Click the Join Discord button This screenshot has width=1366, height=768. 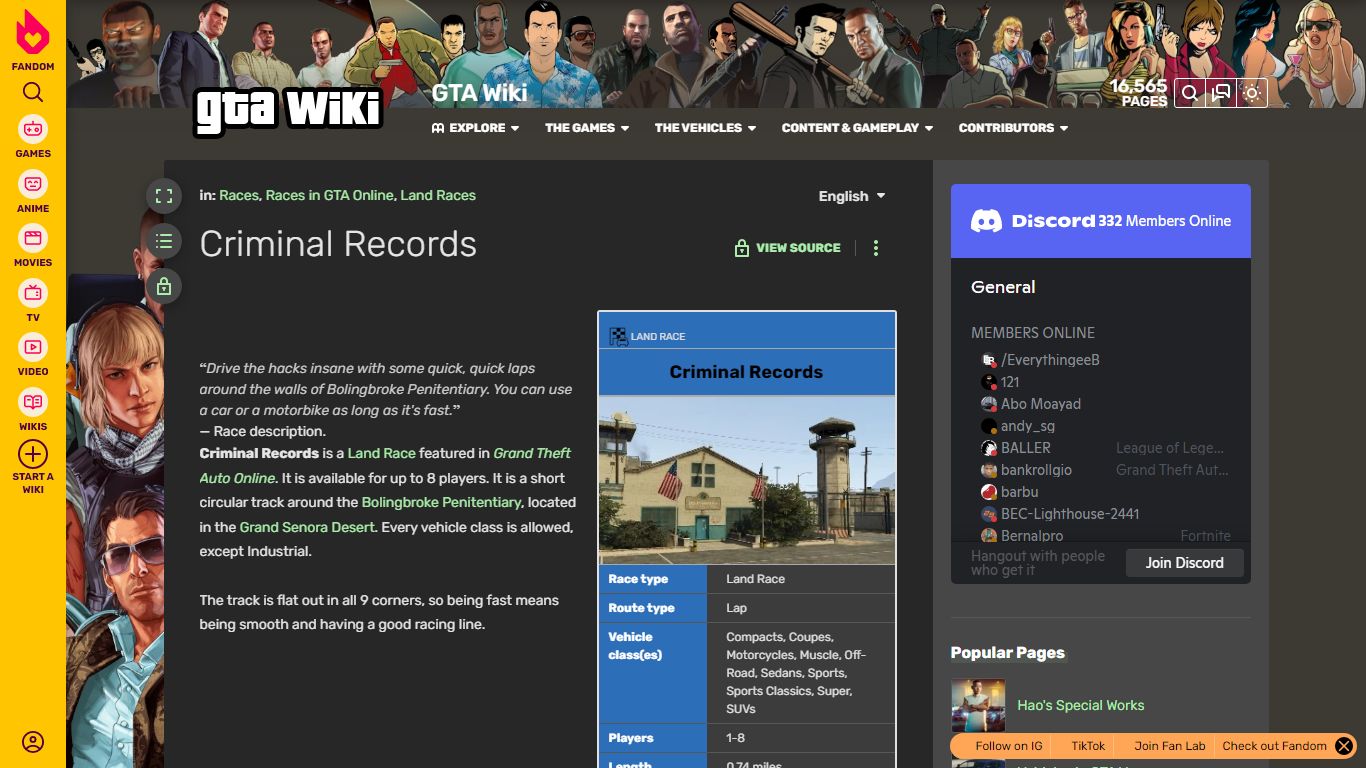(x=1184, y=563)
